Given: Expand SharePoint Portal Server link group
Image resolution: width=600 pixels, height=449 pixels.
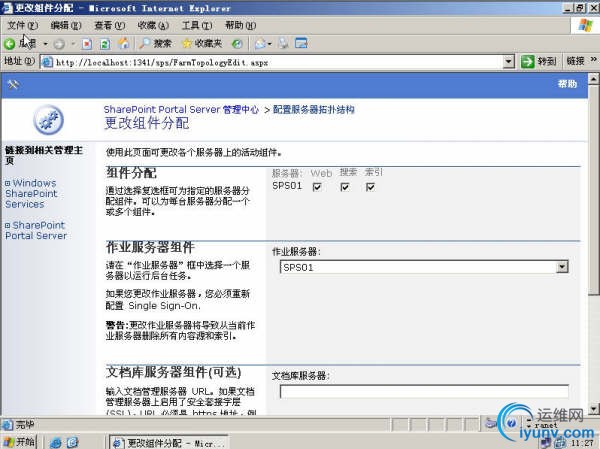Looking at the screenshot, I should (x=8, y=225).
